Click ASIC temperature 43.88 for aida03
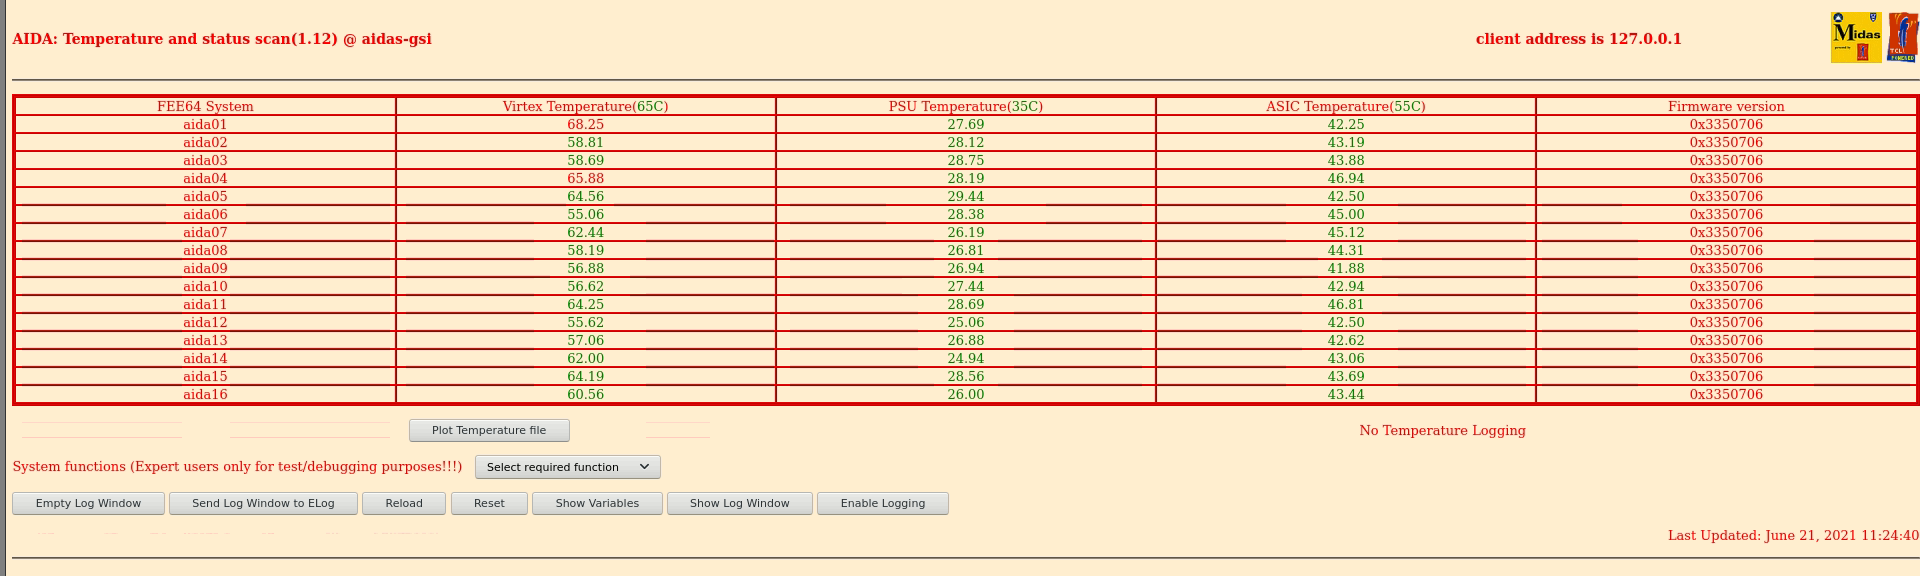The width and height of the screenshot is (1920, 576). (x=1346, y=161)
